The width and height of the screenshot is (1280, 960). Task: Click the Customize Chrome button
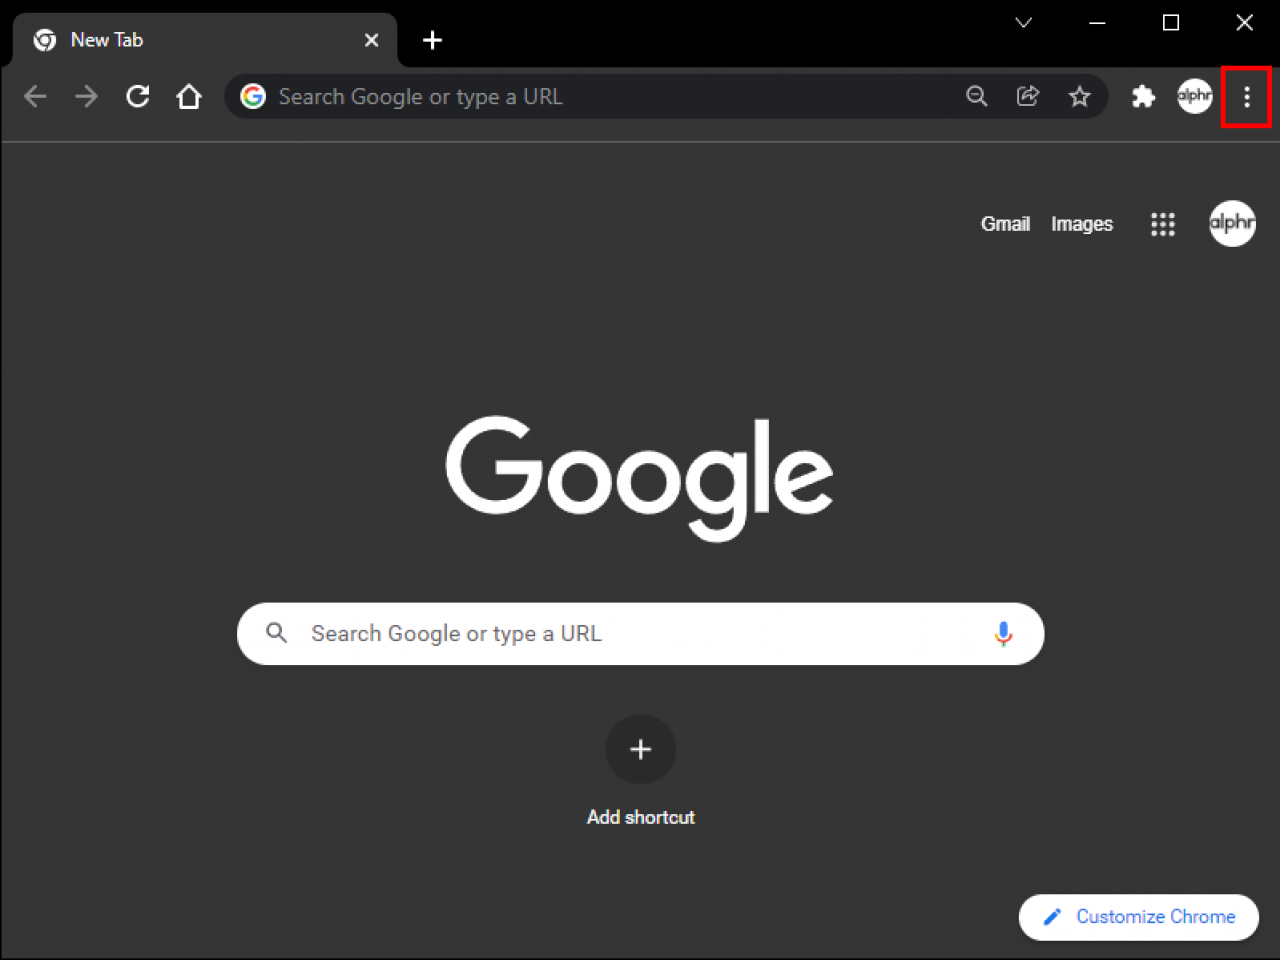[x=1138, y=917]
